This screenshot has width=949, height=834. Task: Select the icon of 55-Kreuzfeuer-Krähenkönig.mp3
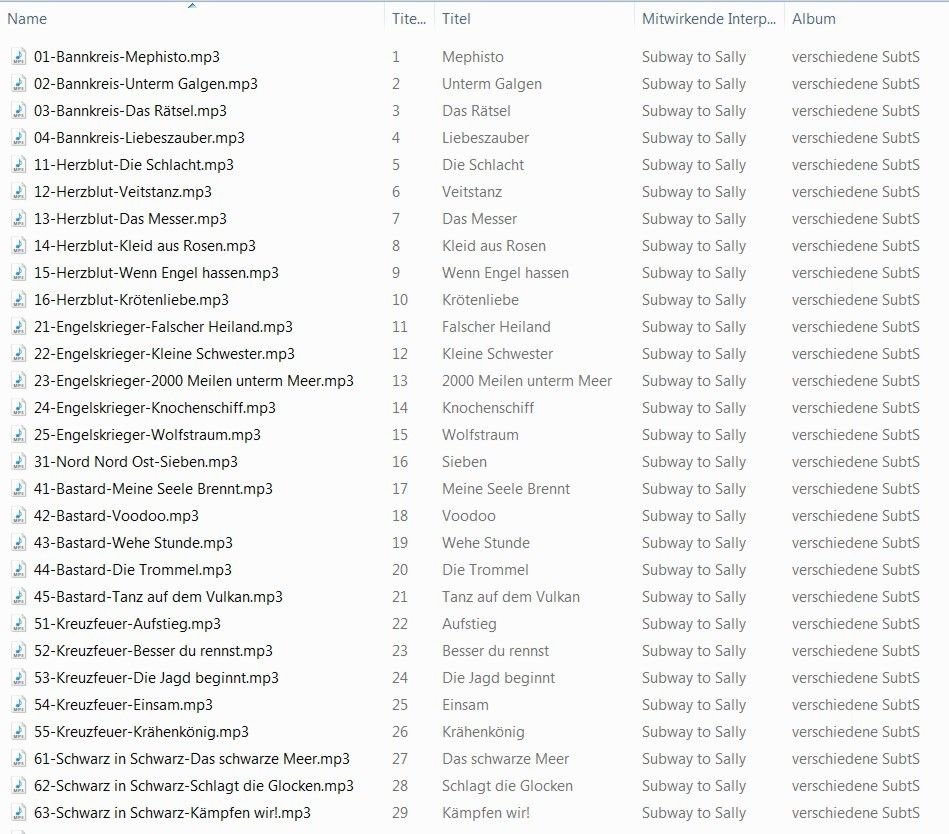(19, 732)
